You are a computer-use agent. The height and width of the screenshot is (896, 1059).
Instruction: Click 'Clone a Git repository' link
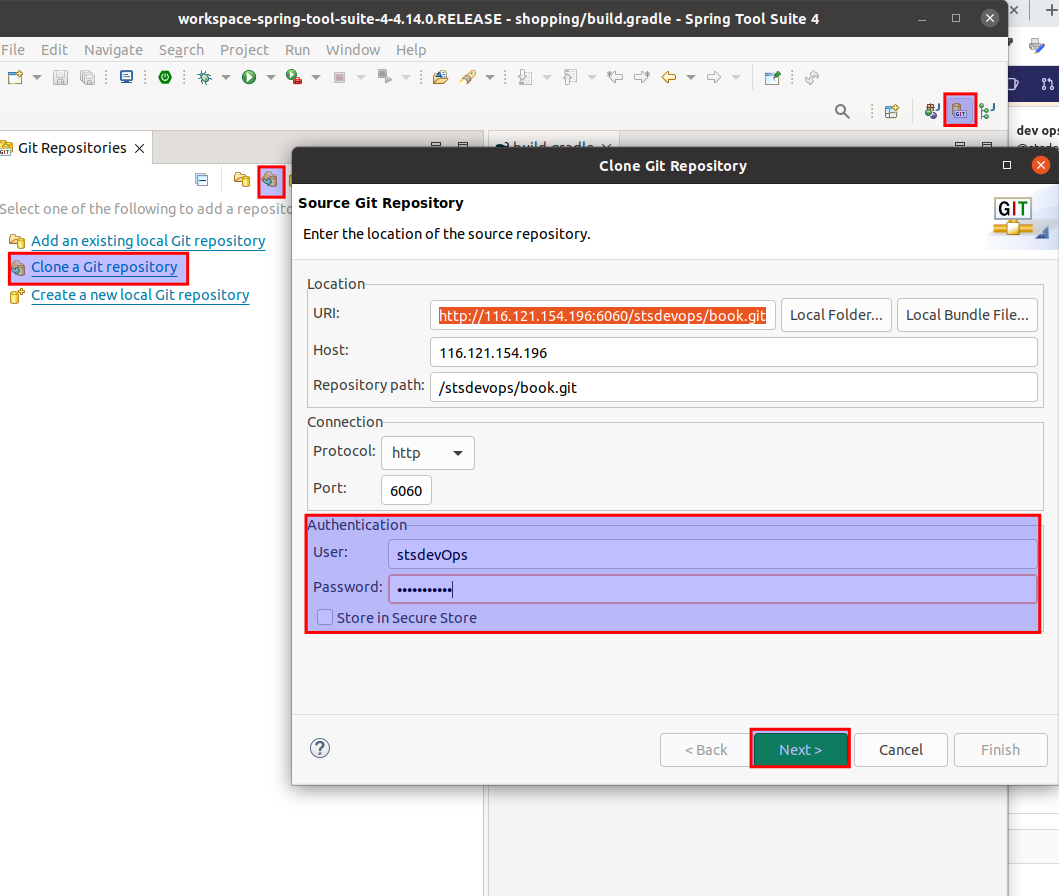coord(104,267)
